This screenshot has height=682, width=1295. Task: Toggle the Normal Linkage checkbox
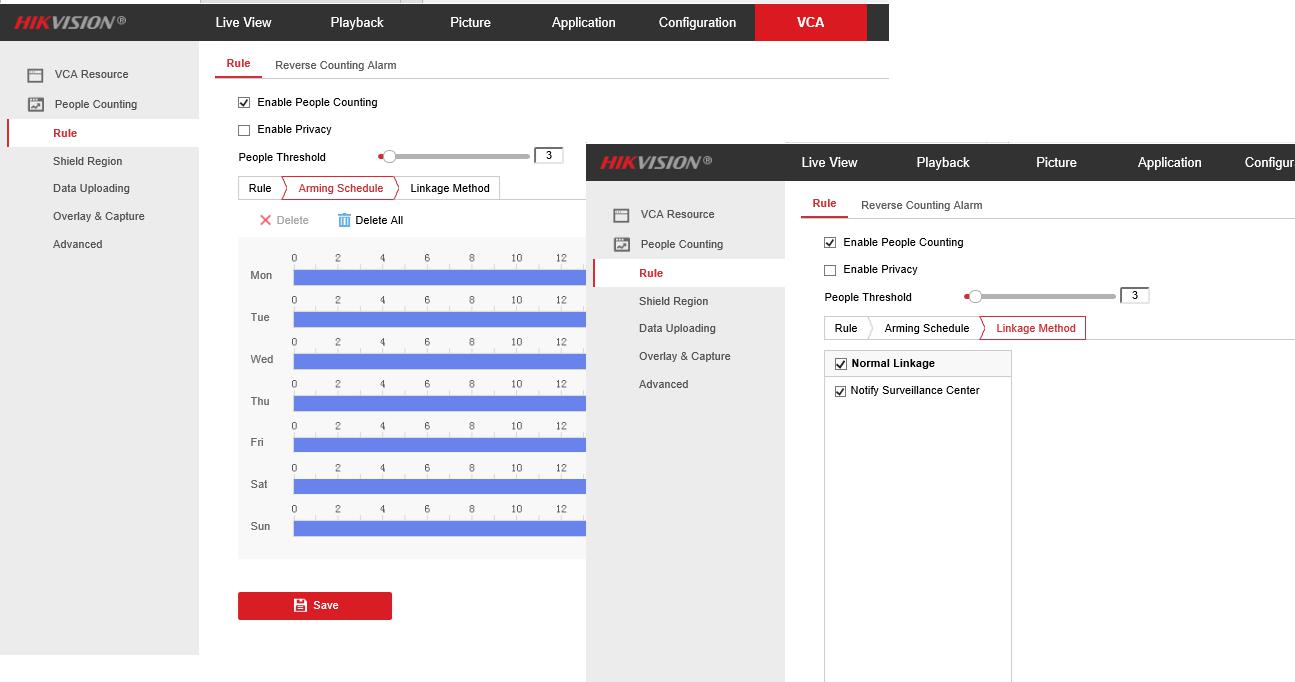pyautogui.click(x=840, y=364)
